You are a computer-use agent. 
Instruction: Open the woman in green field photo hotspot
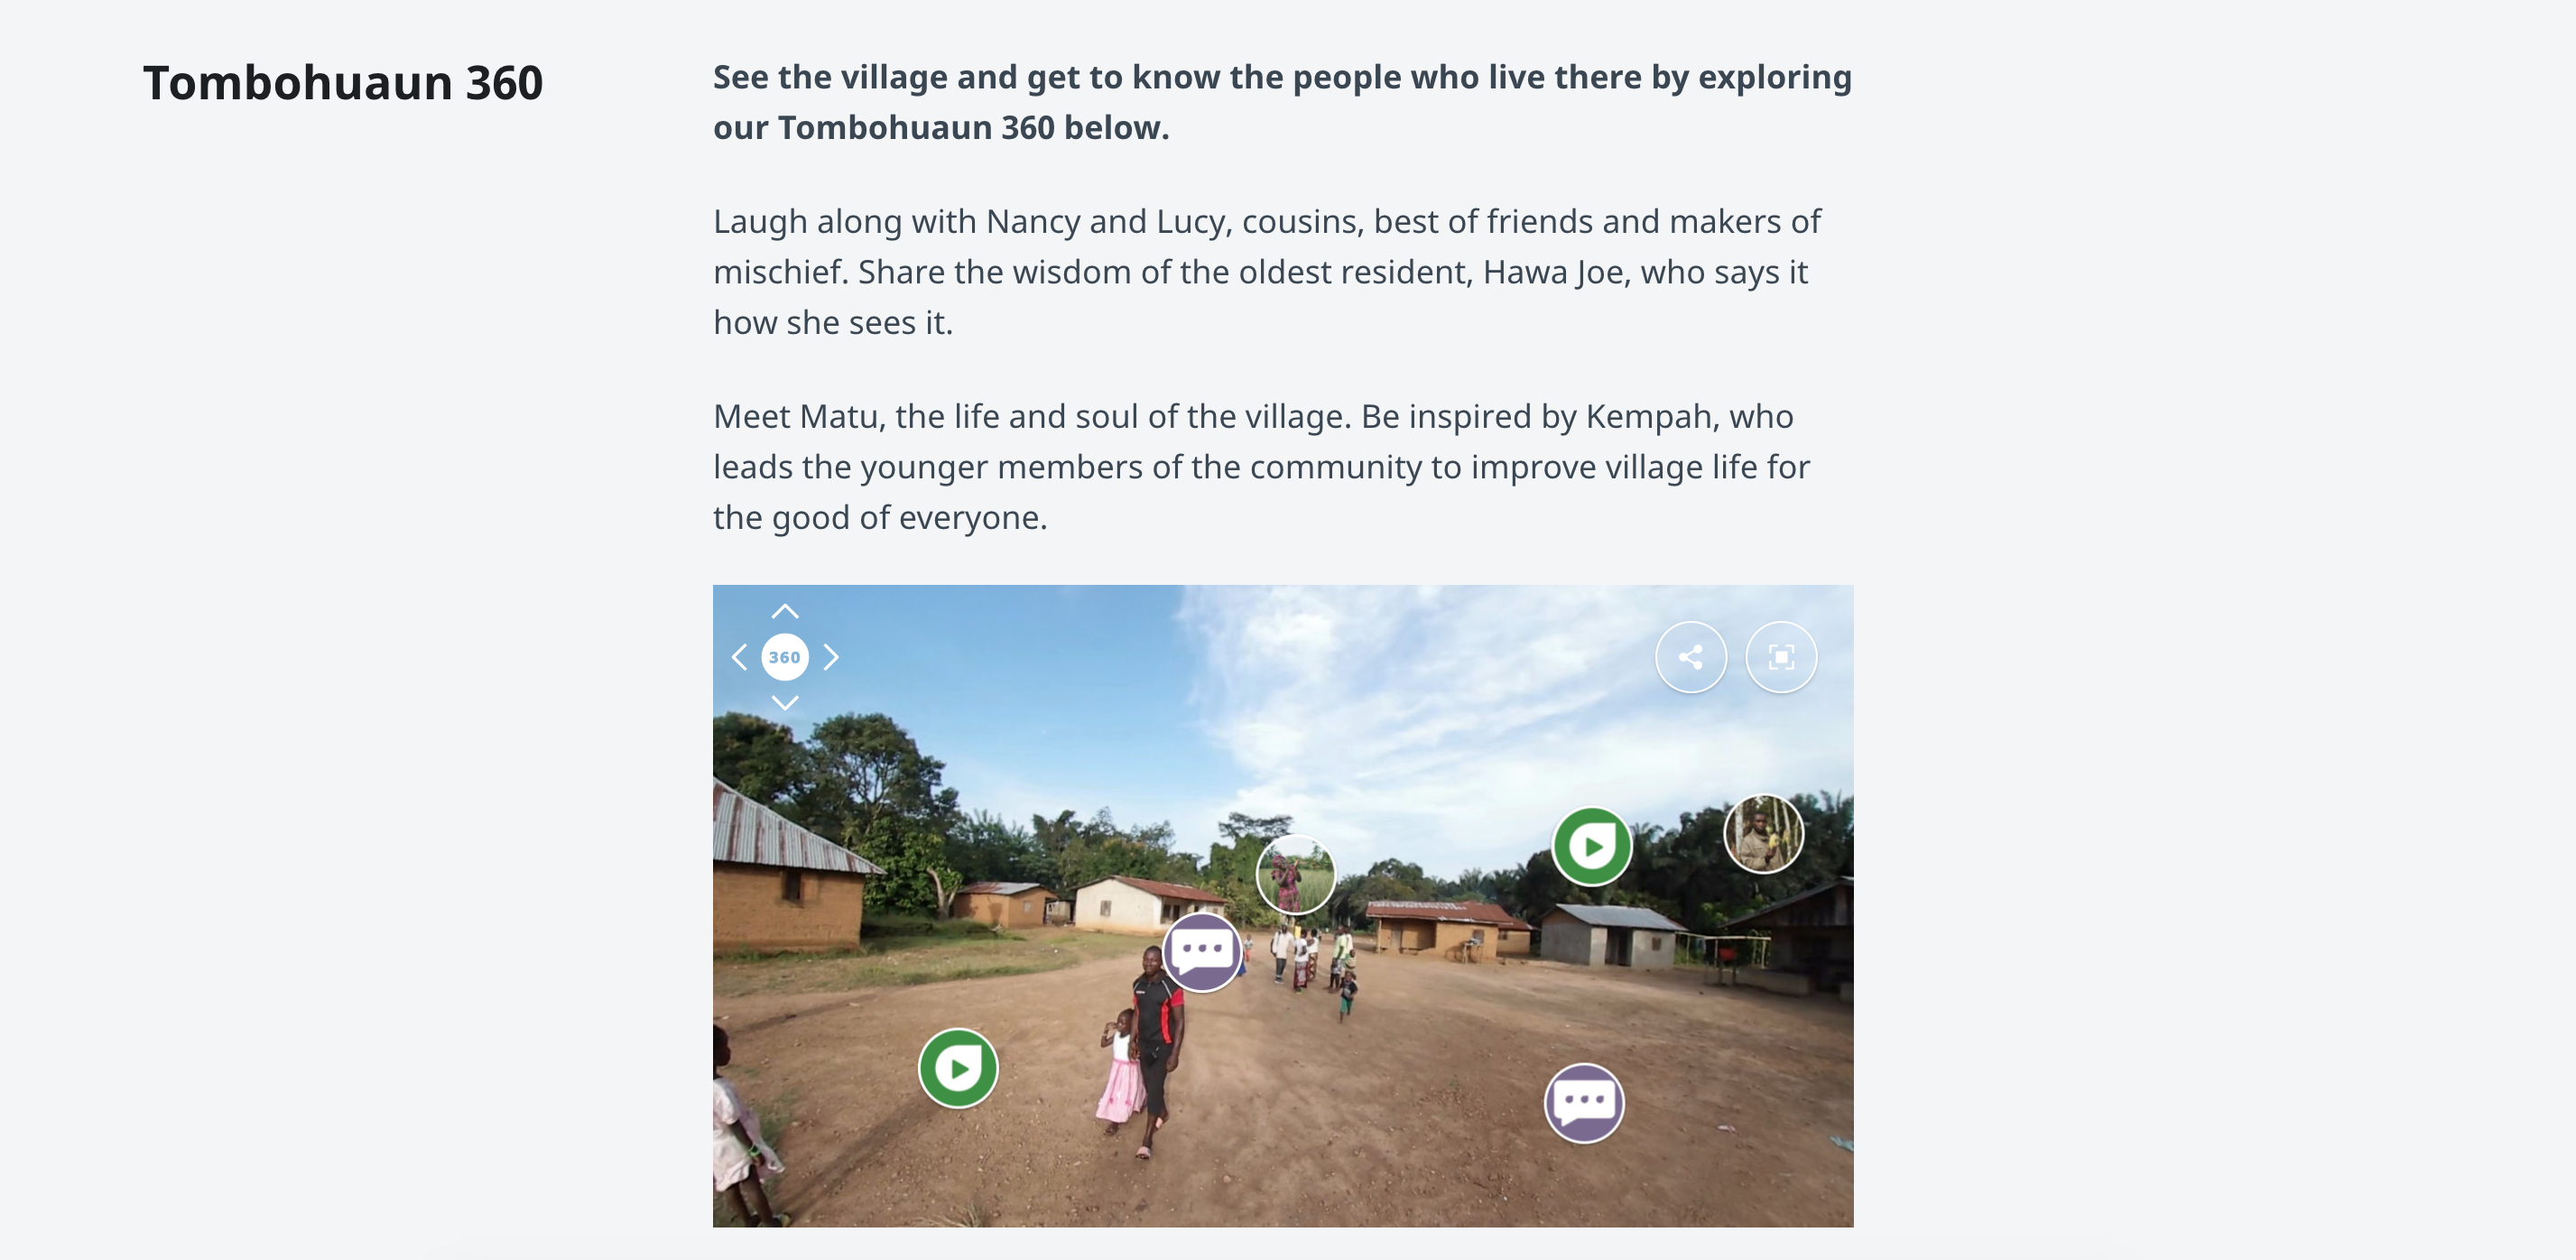click(x=1295, y=875)
